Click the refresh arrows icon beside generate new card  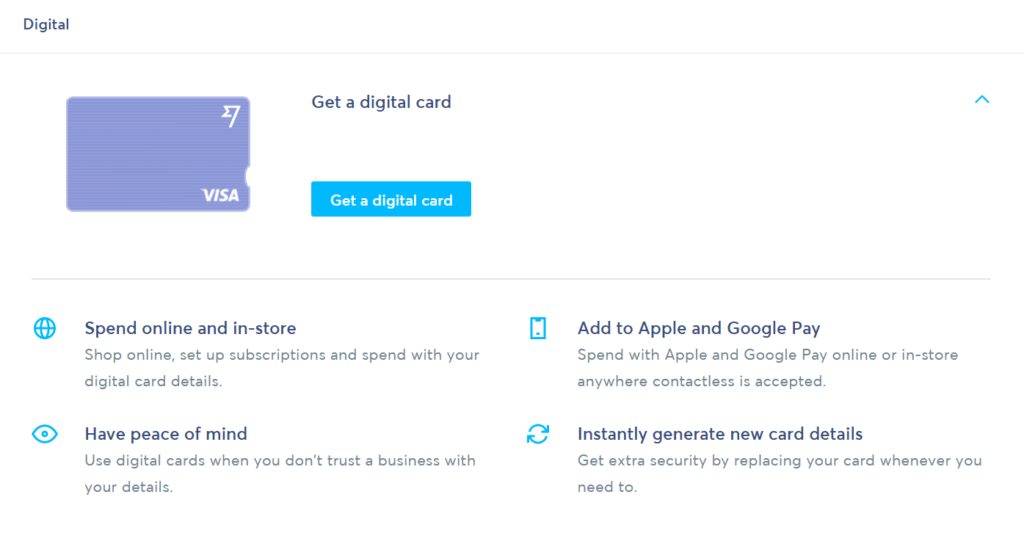(537, 434)
